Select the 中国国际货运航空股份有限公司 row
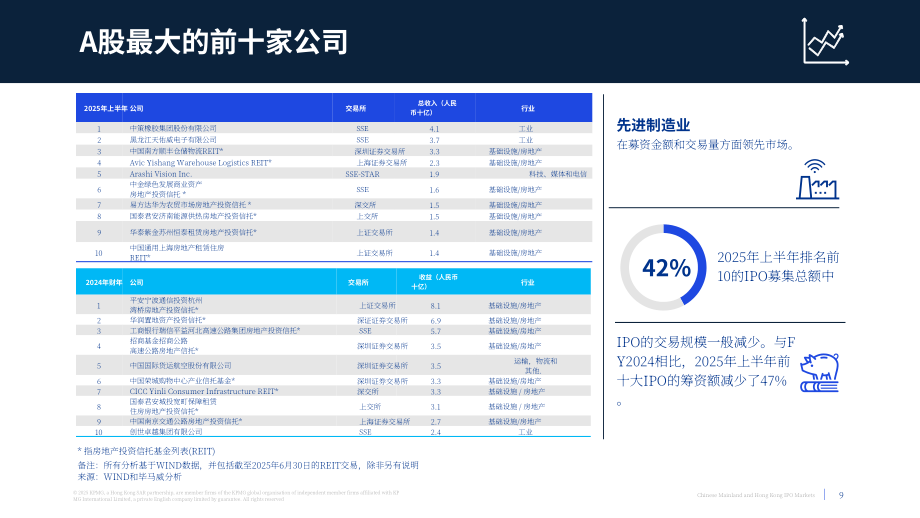Image resolution: width=920 pixels, height=518 pixels. pyautogui.click(x=333, y=365)
